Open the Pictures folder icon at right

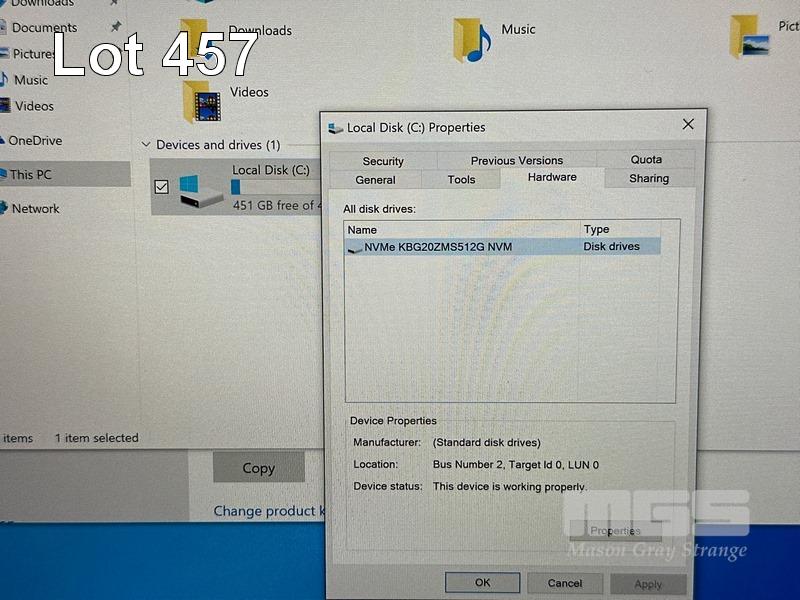tap(749, 36)
